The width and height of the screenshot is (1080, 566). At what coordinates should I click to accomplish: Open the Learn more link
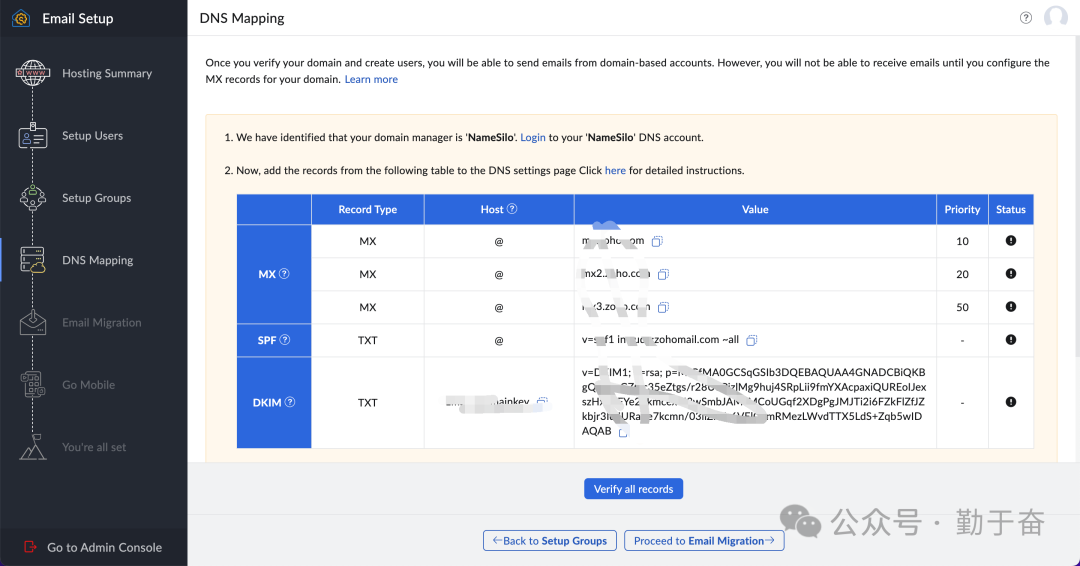pyautogui.click(x=371, y=80)
